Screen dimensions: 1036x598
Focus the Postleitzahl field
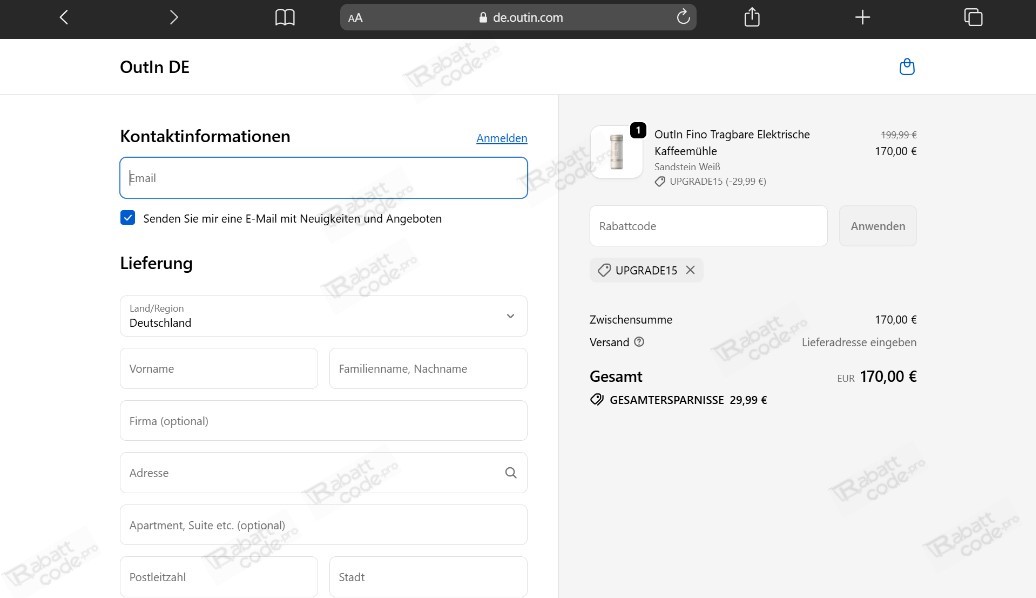tap(219, 577)
